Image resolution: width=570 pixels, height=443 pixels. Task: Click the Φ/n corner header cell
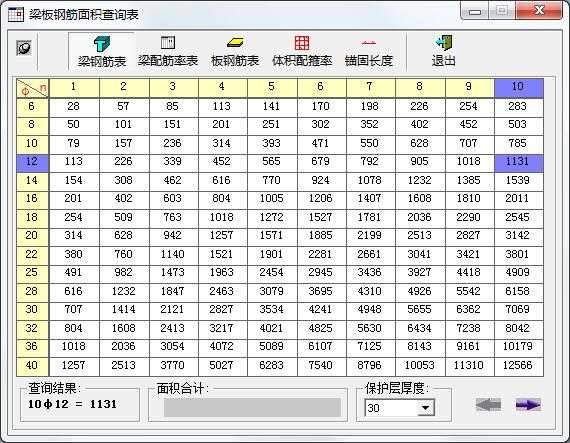tap(32, 88)
